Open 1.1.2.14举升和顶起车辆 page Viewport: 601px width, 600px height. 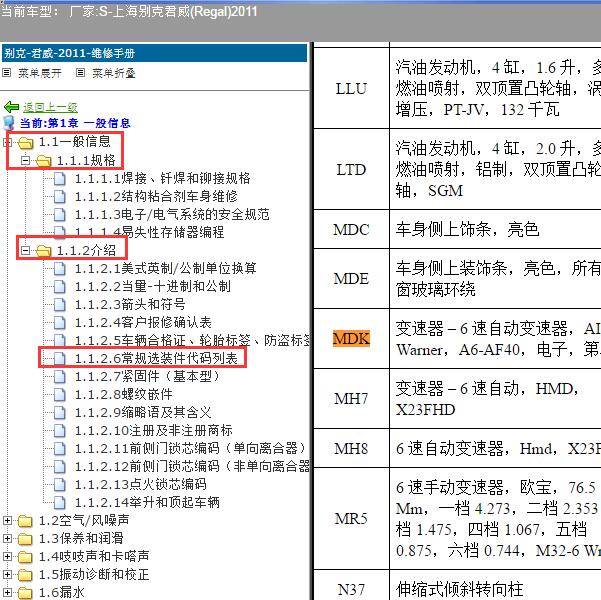point(147,503)
